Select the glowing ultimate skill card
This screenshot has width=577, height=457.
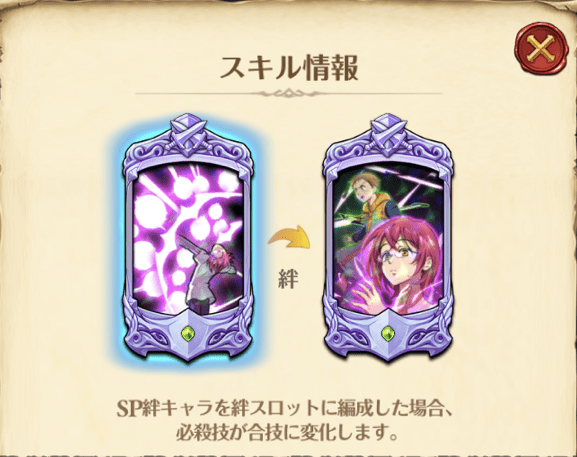coord(188,238)
